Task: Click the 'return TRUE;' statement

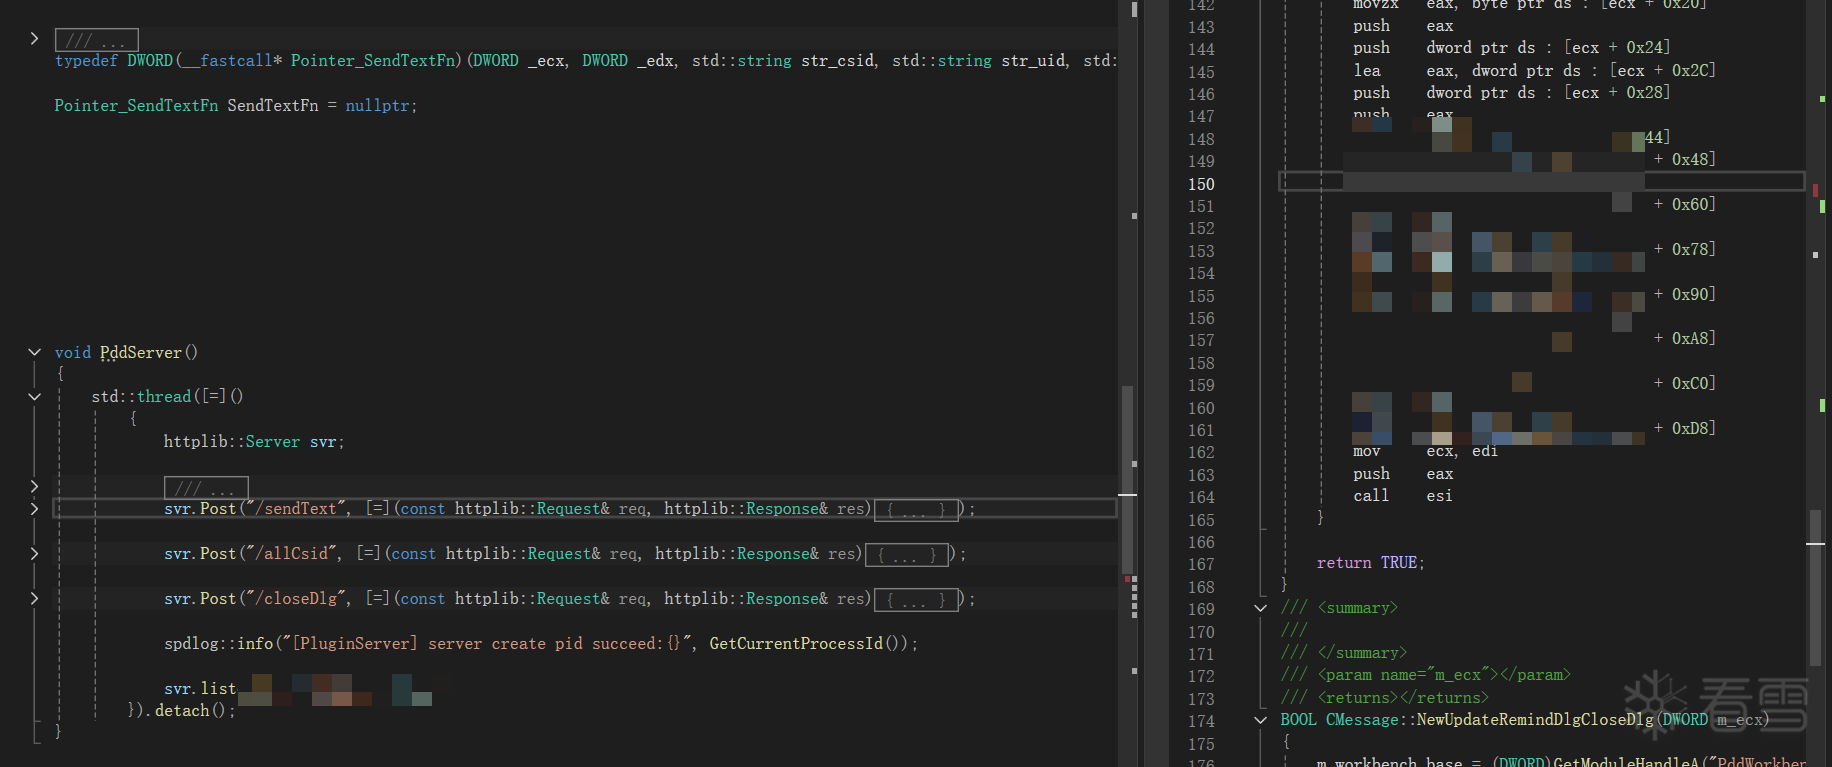Action: click(1370, 564)
